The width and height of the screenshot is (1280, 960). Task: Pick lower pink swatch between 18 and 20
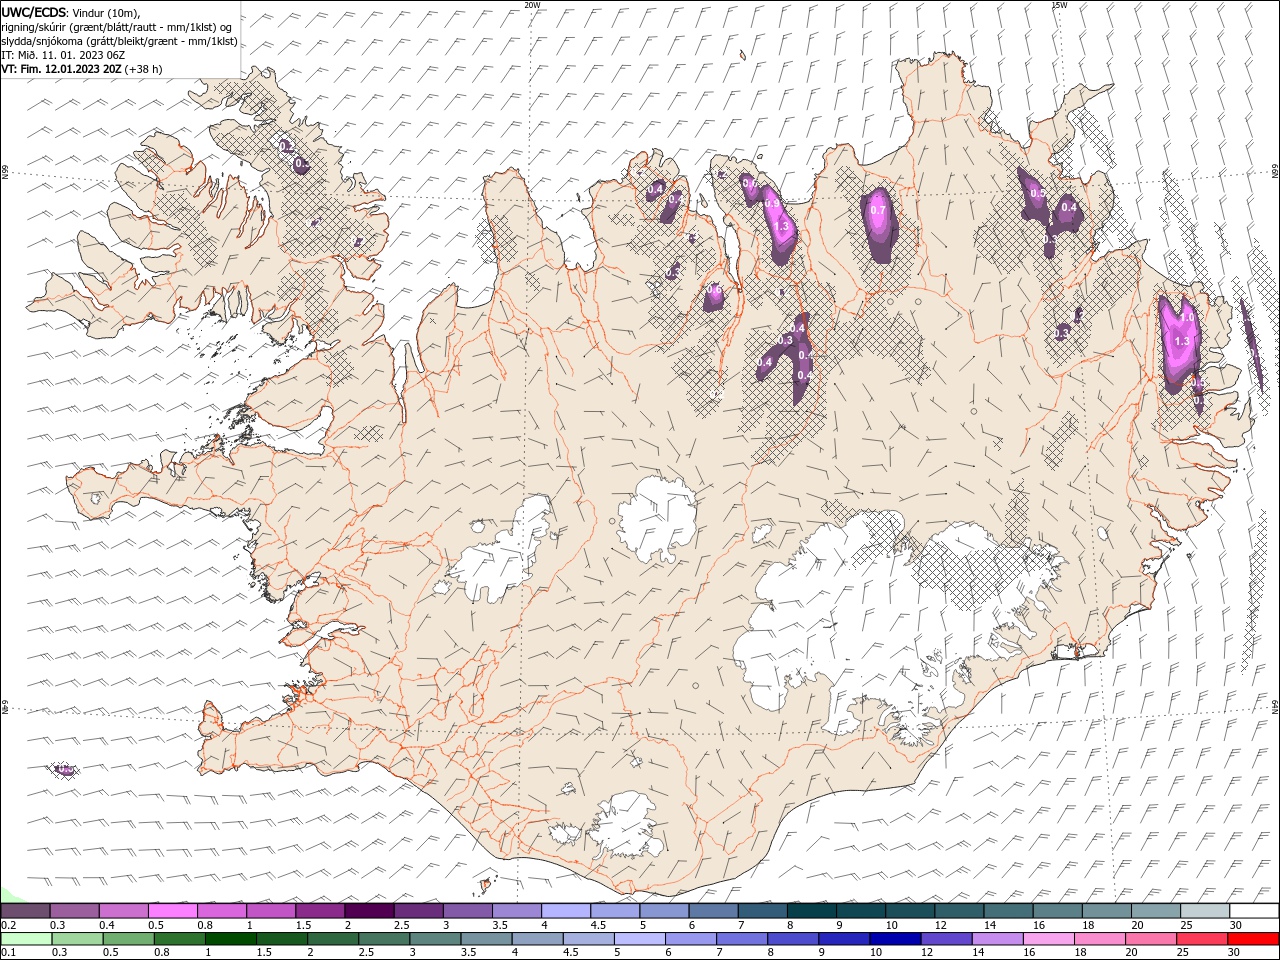point(1099,940)
